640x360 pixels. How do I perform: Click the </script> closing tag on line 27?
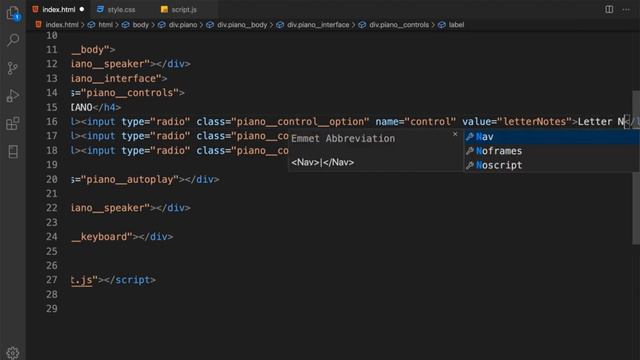130,280
